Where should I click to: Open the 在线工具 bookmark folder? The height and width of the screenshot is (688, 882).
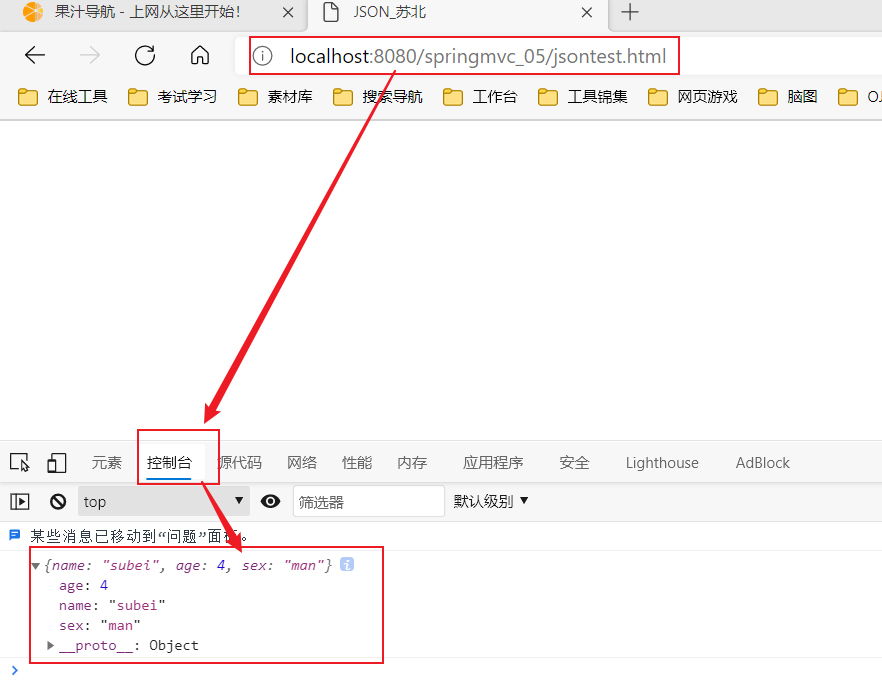[x=64, y=97]
